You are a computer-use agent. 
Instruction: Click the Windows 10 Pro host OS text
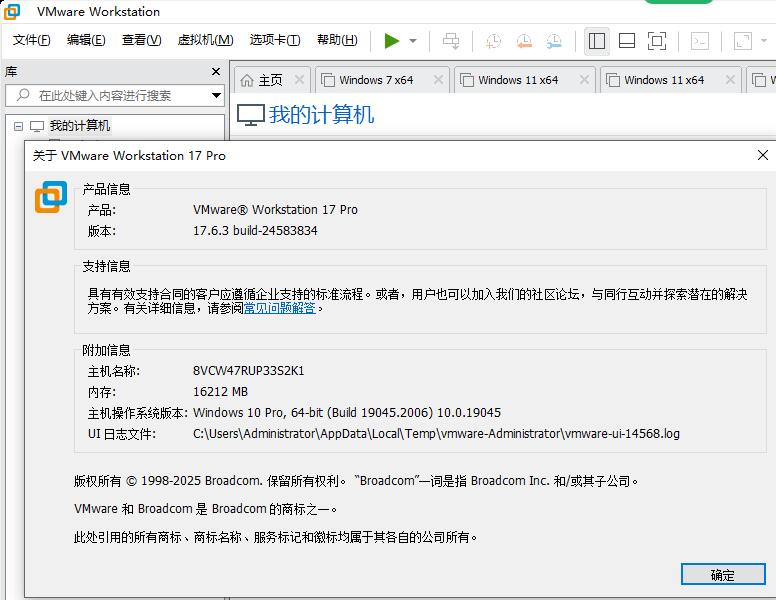tap(346, 412)
